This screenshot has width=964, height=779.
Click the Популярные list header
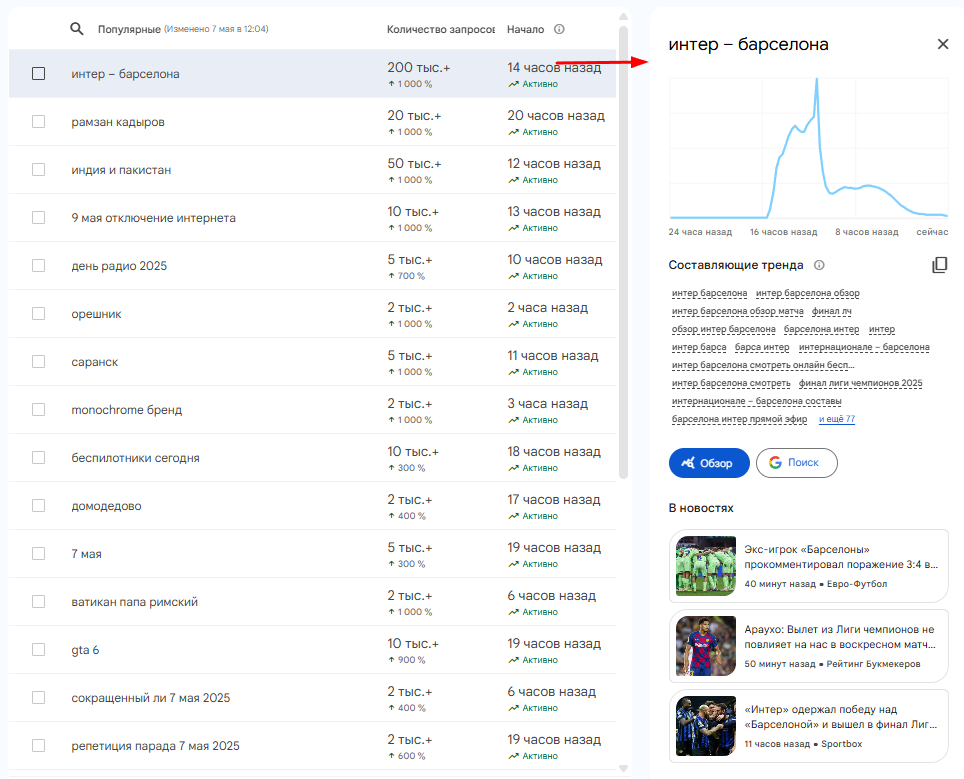point(129,30)
